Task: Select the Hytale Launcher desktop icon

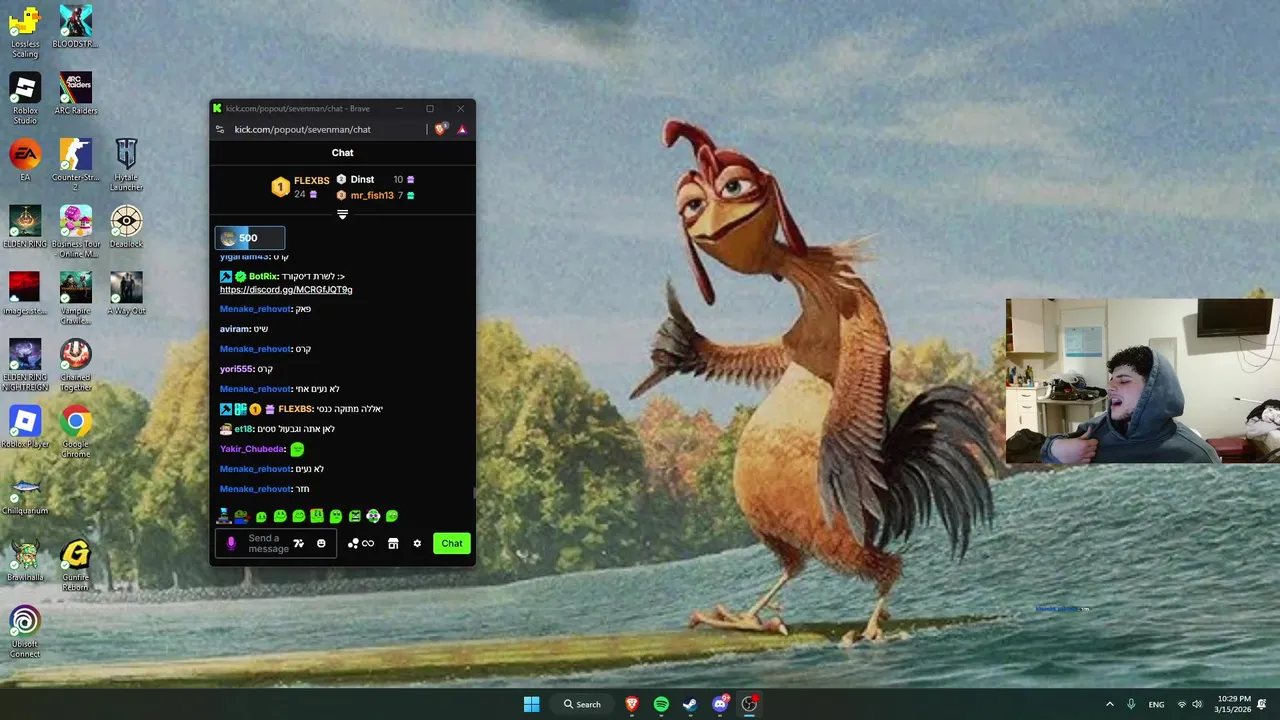Action: [126, 165]
